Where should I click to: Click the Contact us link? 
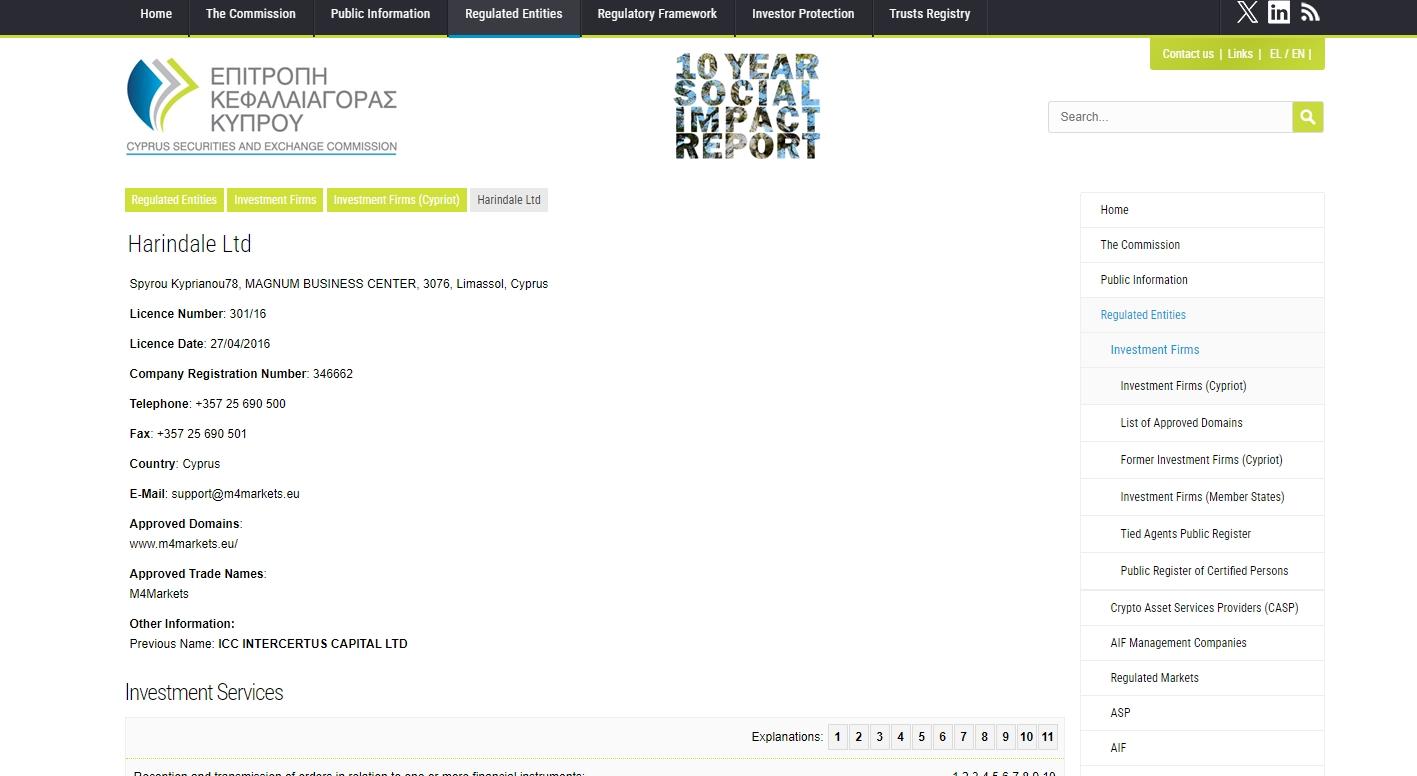pyautogui.click(x=1188, y=54)
